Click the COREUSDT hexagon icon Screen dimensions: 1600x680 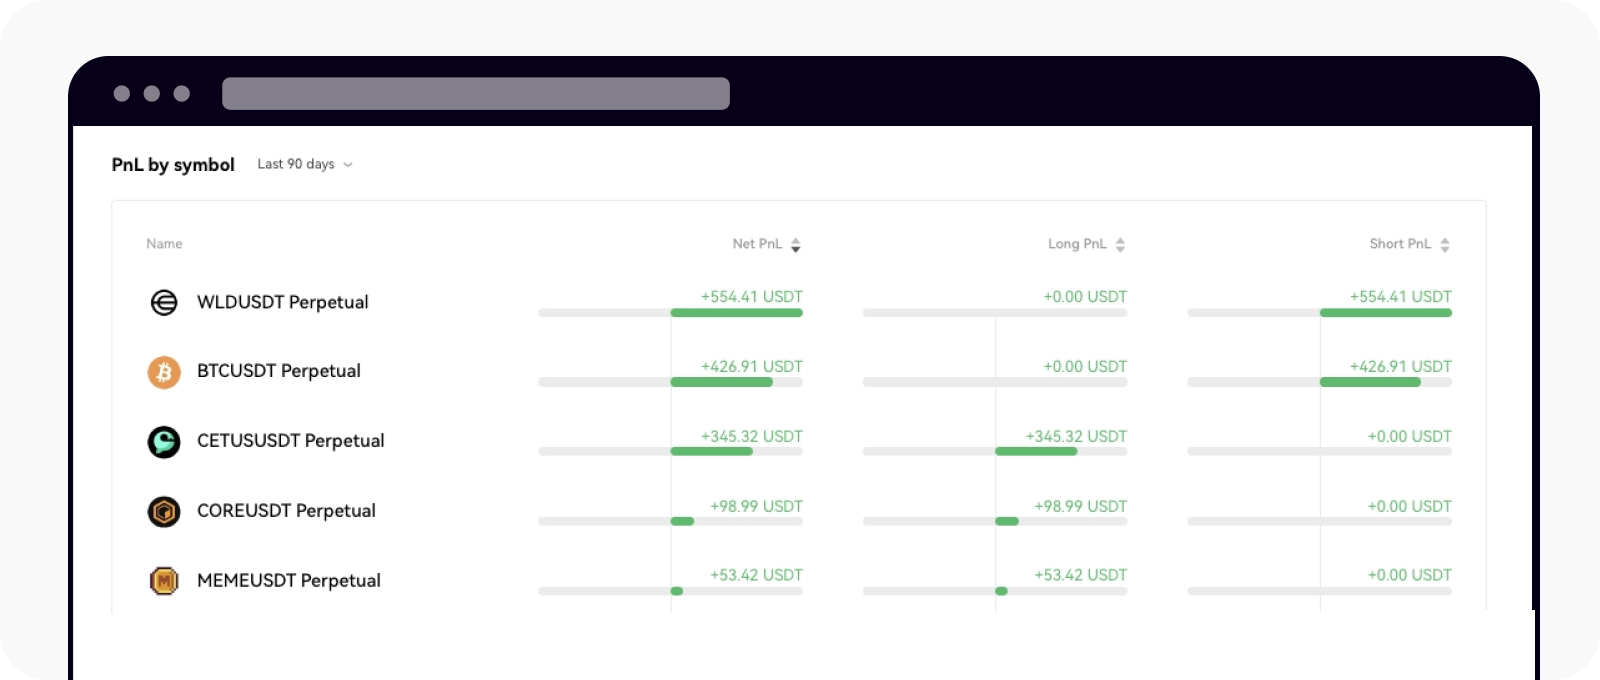(x=163, y=511)
